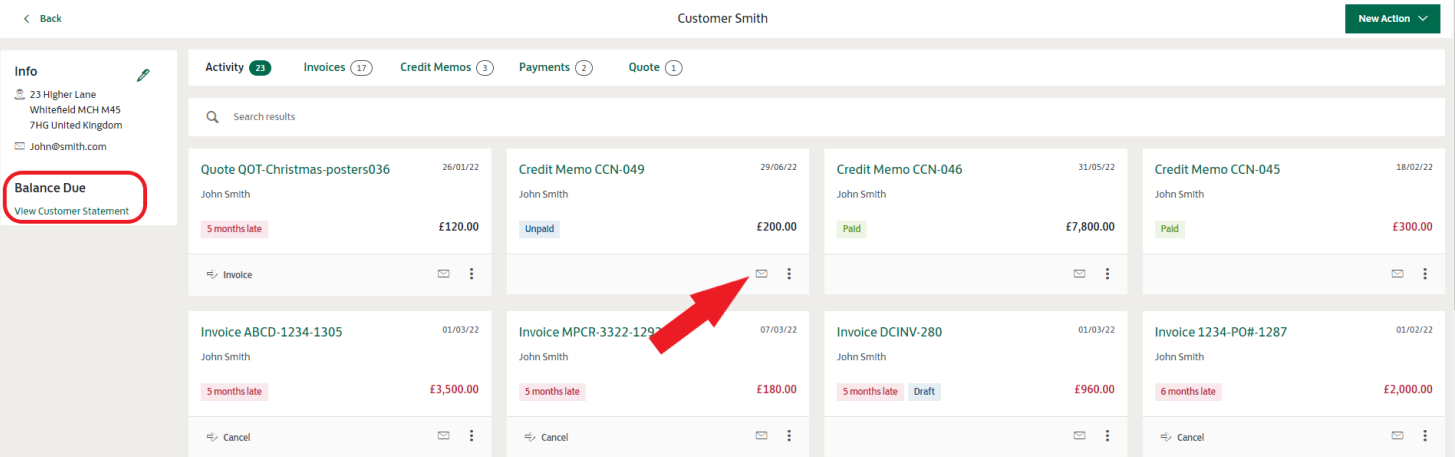Click the Back arrow icon
Image resolution: width=1455 pixels, height=457 pixels.
point(26,18)
